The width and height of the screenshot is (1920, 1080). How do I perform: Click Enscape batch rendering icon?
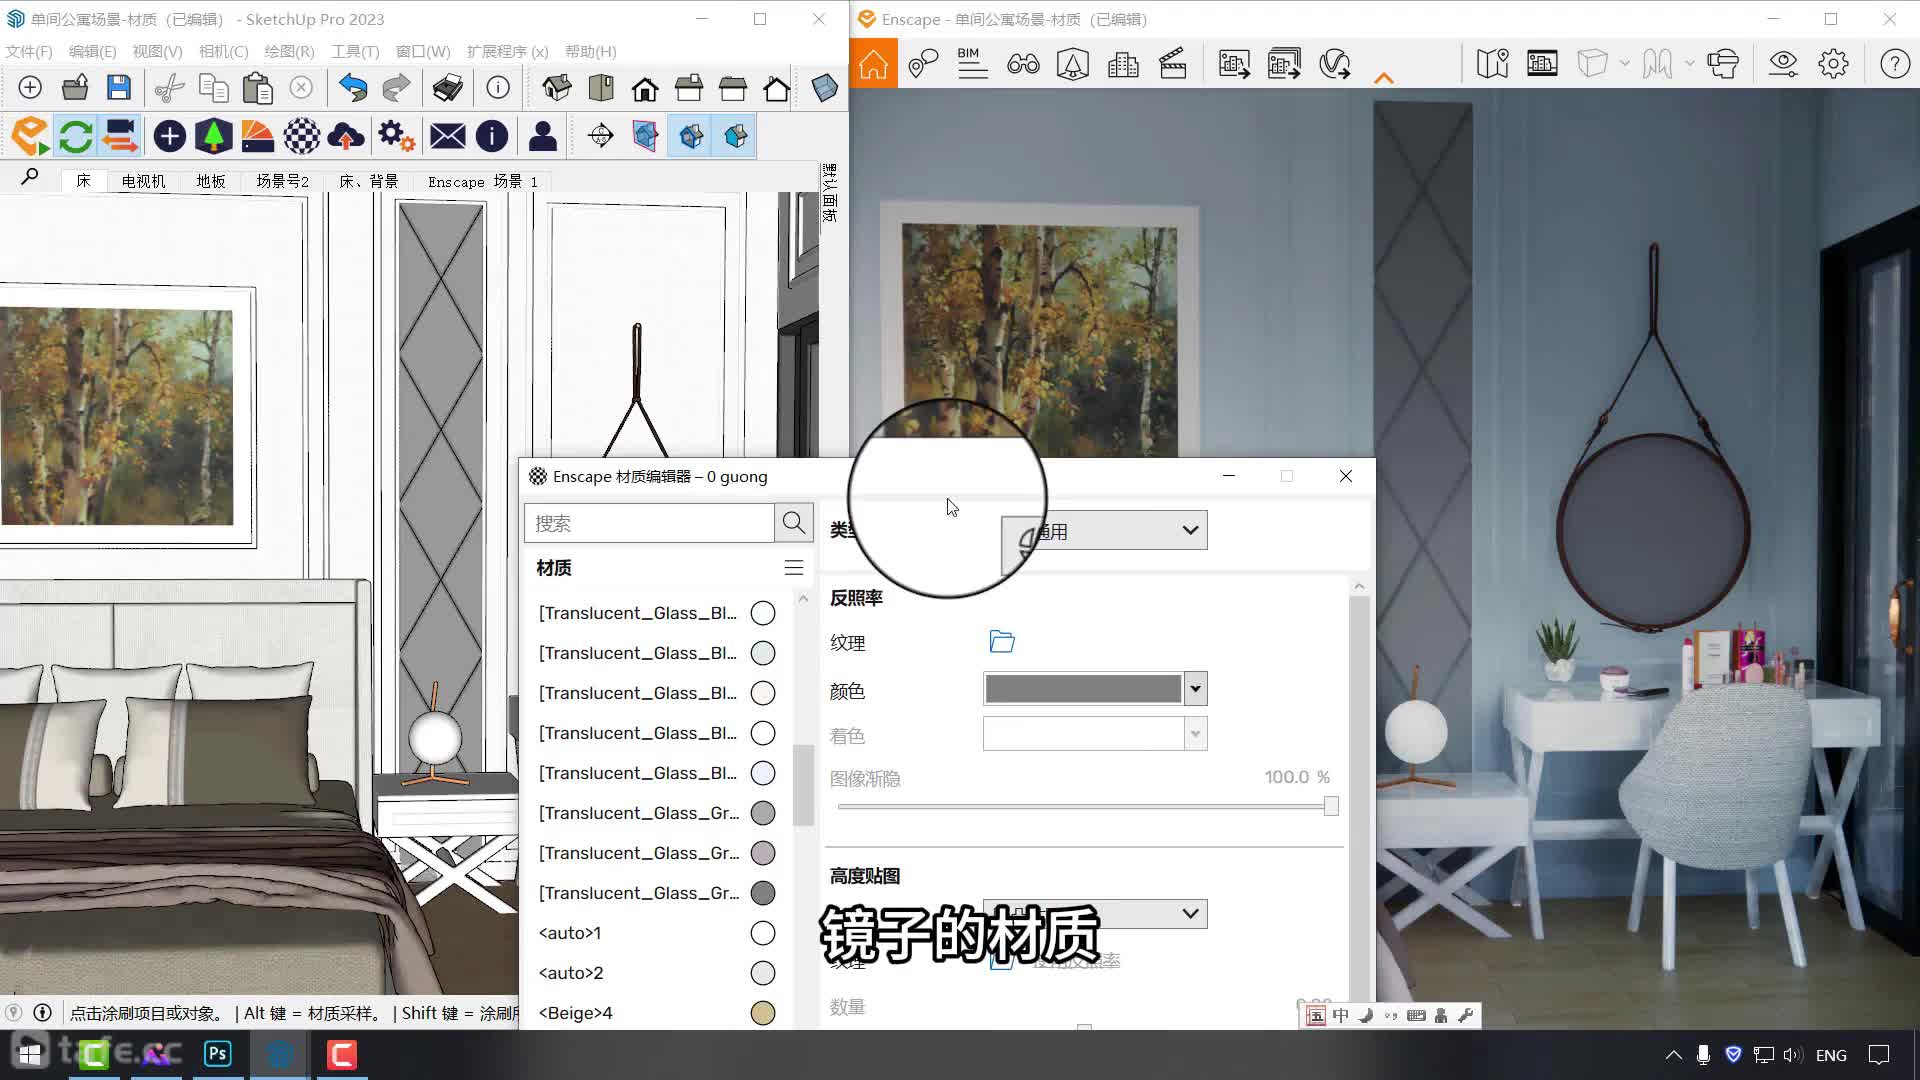1284,64
